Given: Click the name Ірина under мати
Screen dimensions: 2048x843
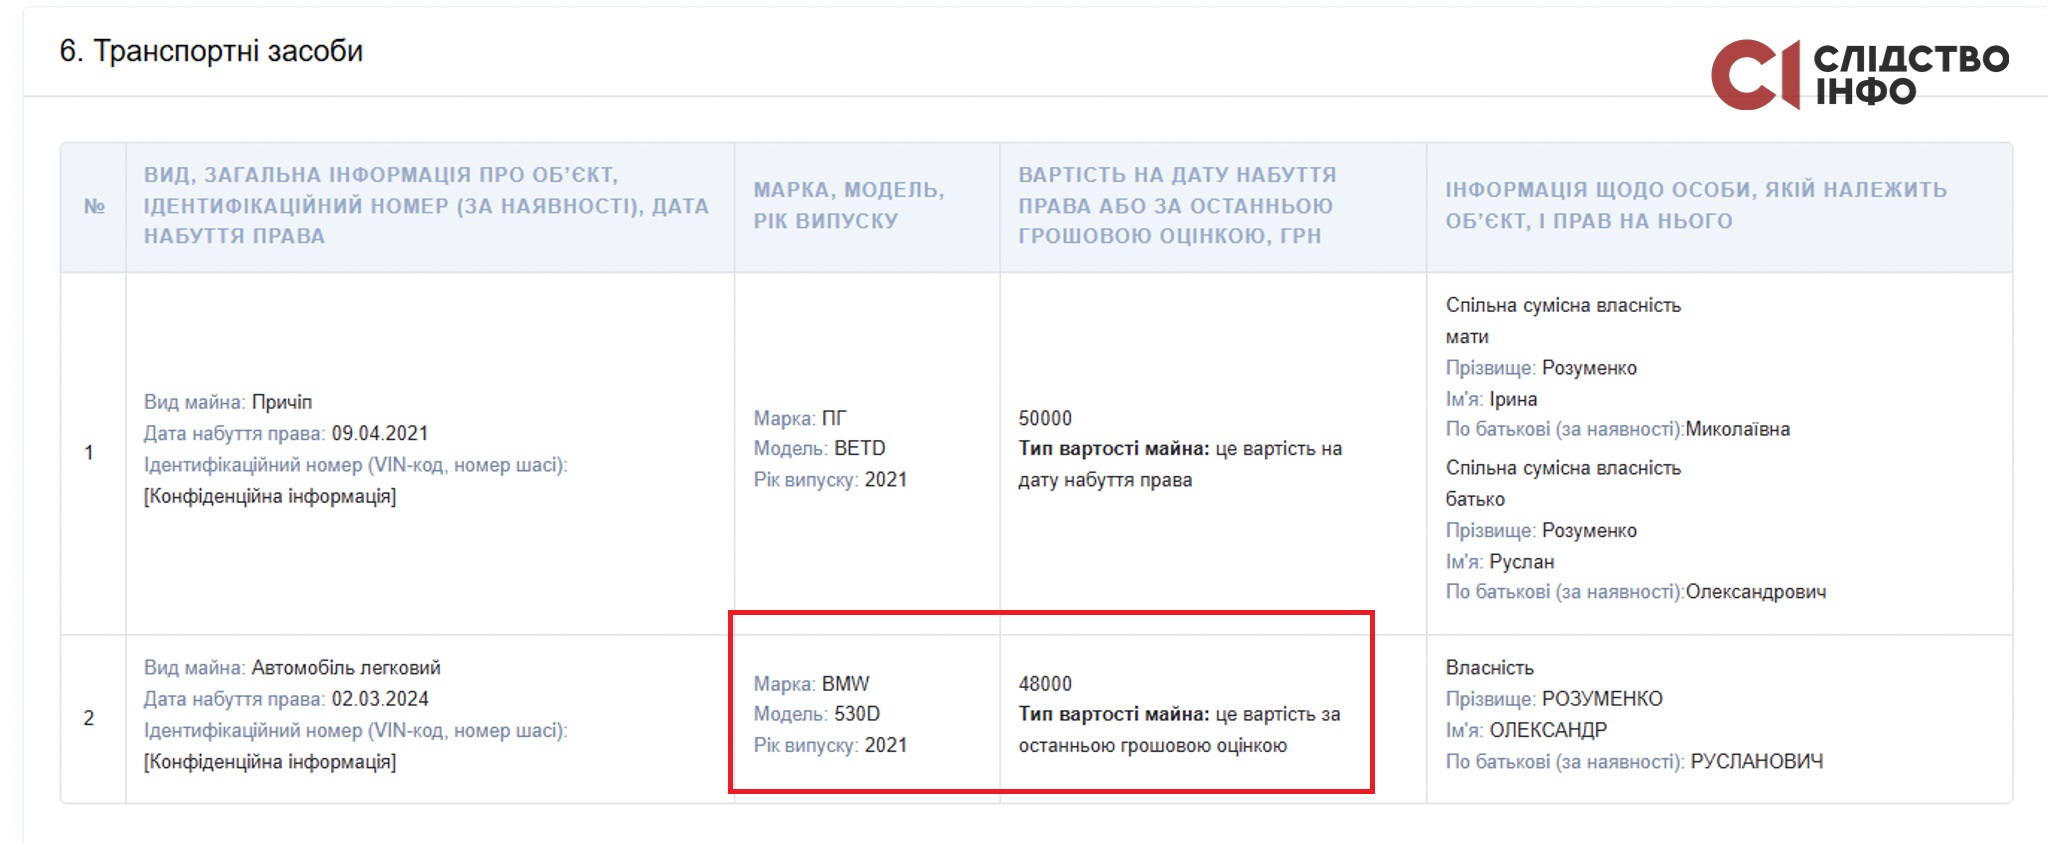Looking at the screenshot, I should point(1513,399).
